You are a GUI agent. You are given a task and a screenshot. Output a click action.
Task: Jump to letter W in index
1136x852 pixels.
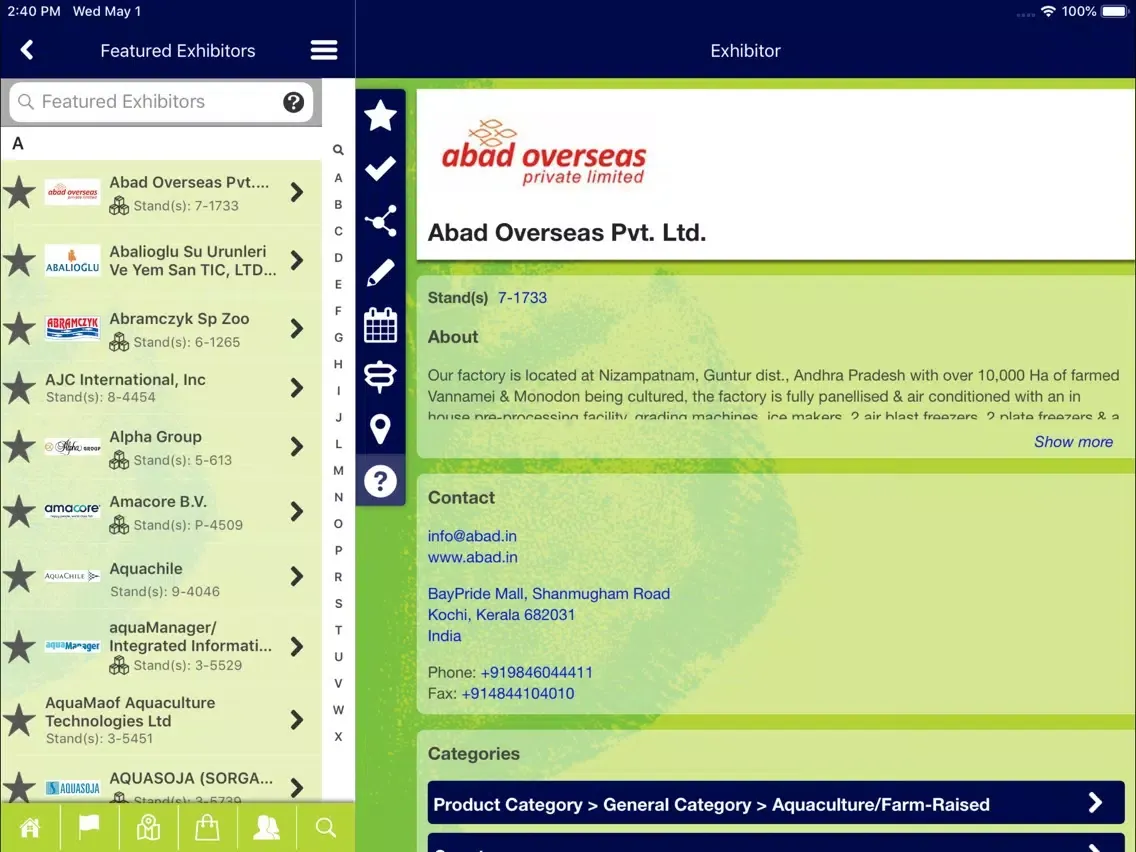pyautogui.click(x=338, y=711)
